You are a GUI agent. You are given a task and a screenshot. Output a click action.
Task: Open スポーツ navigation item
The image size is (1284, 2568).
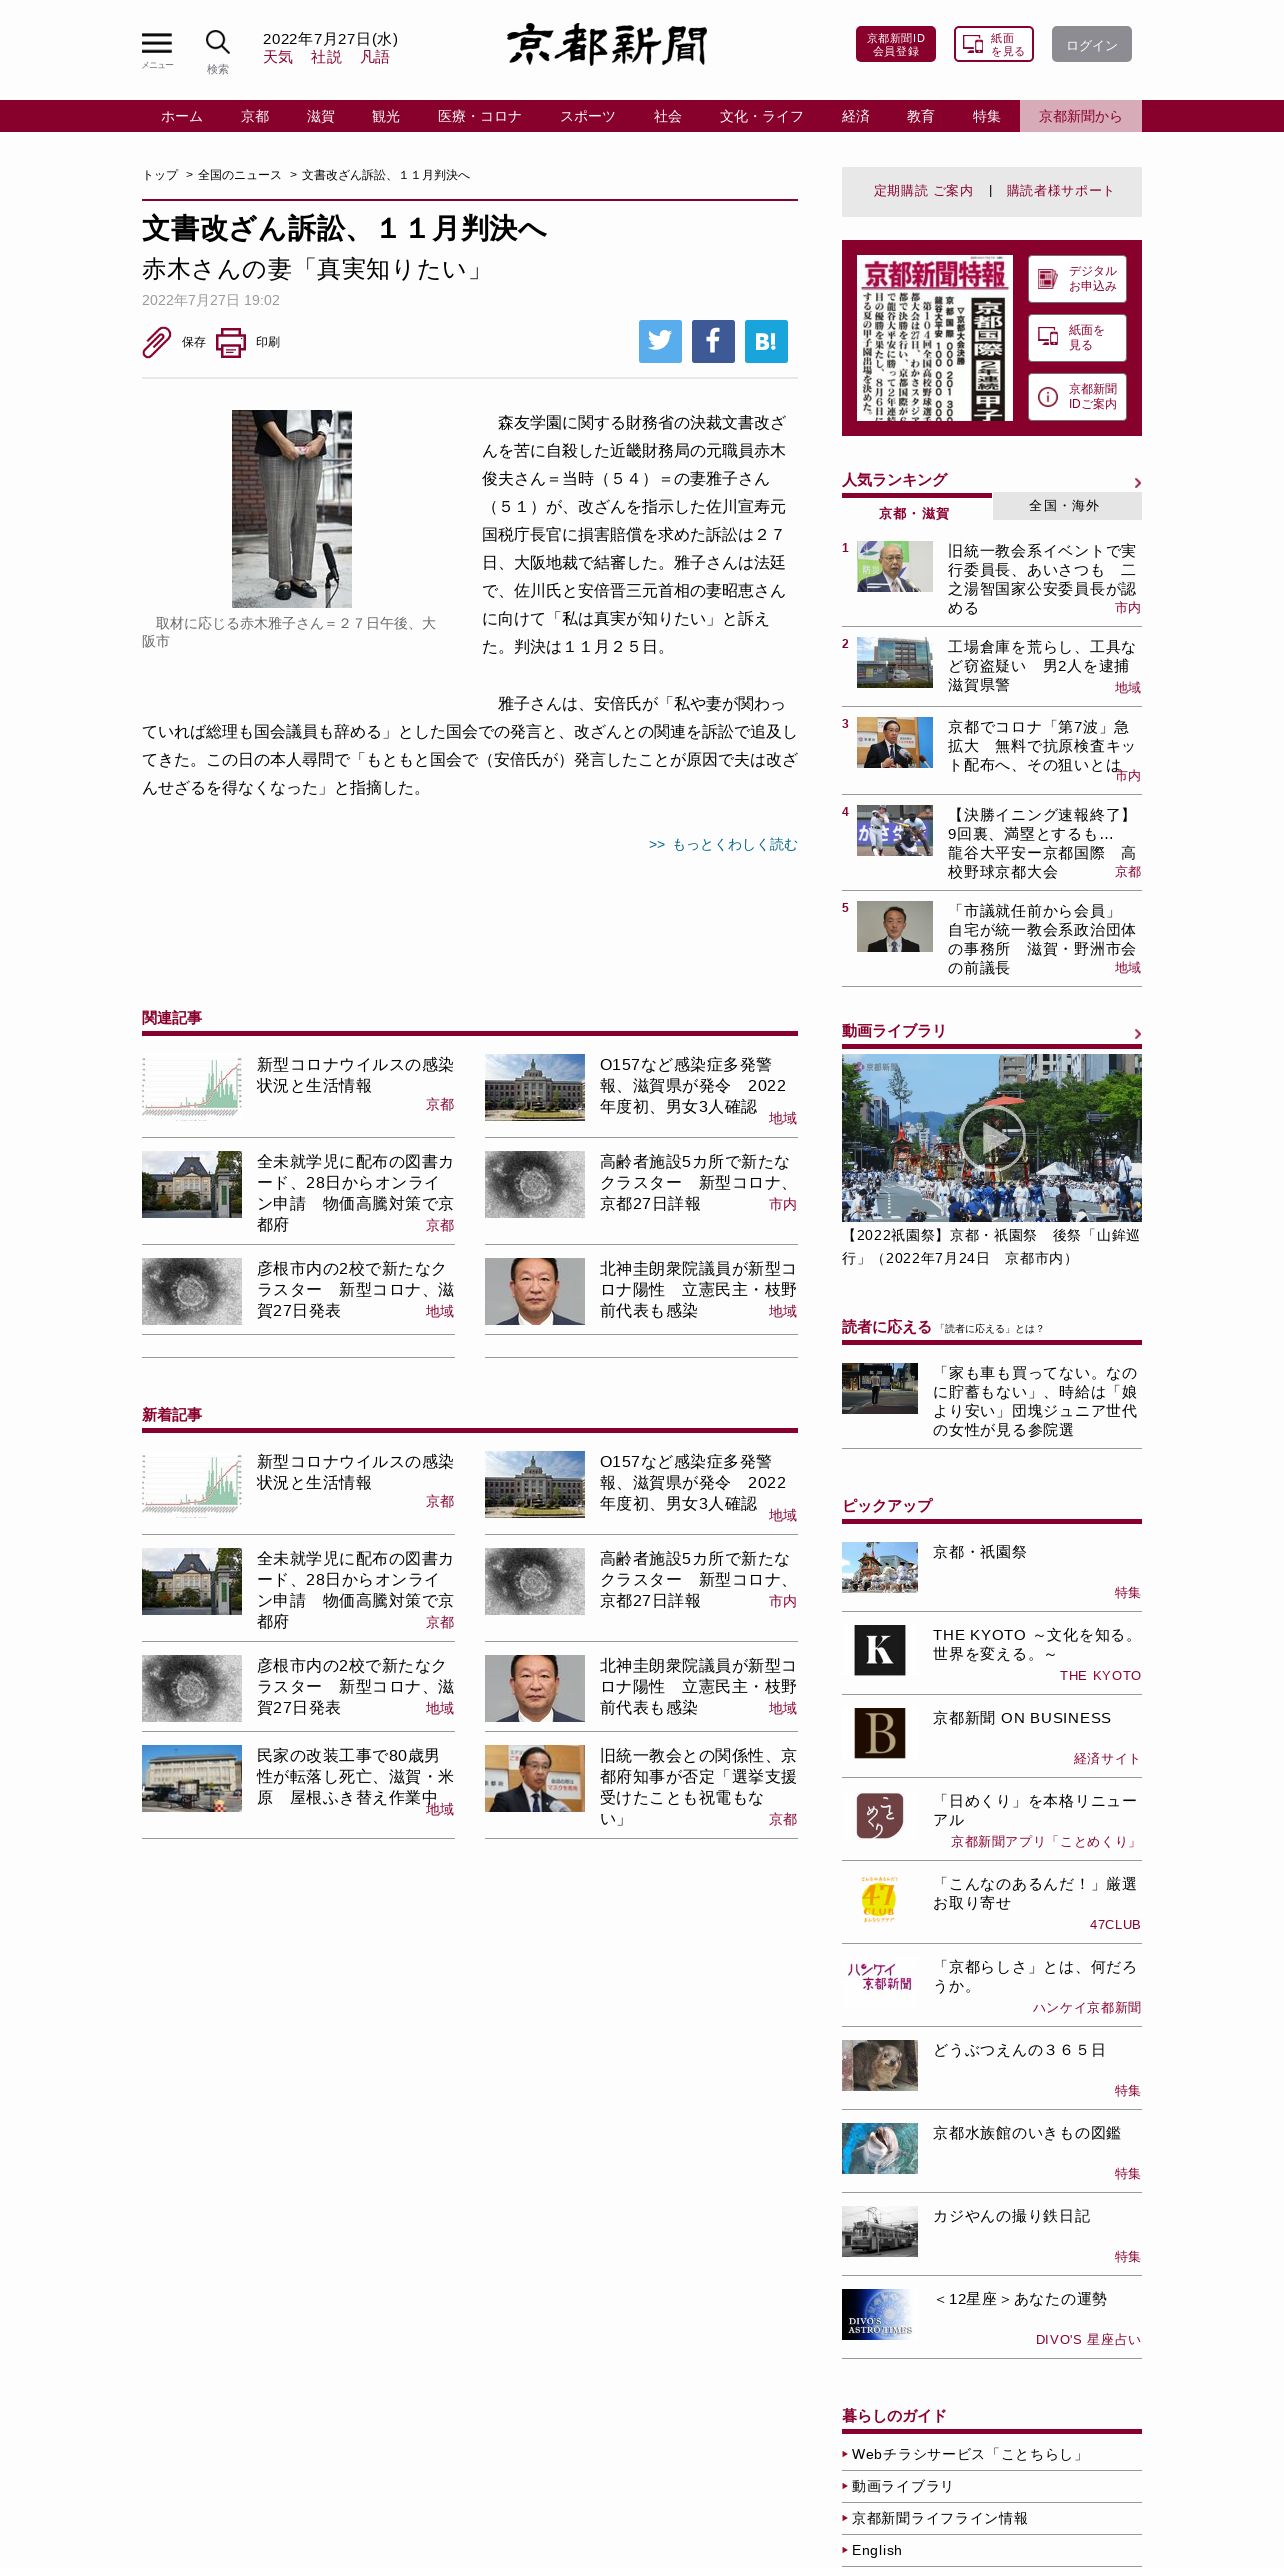(588, 116)
